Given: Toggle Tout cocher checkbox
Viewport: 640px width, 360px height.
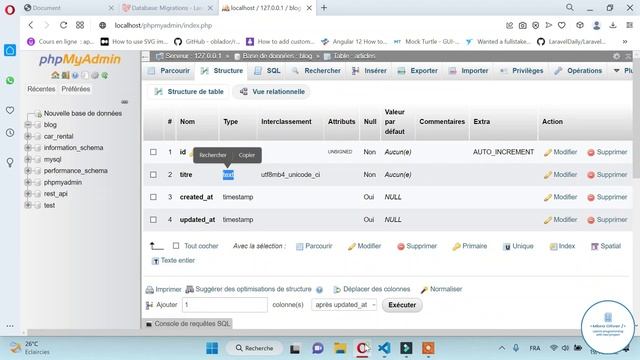Looking at the screenshot, I should pos(176,246).
